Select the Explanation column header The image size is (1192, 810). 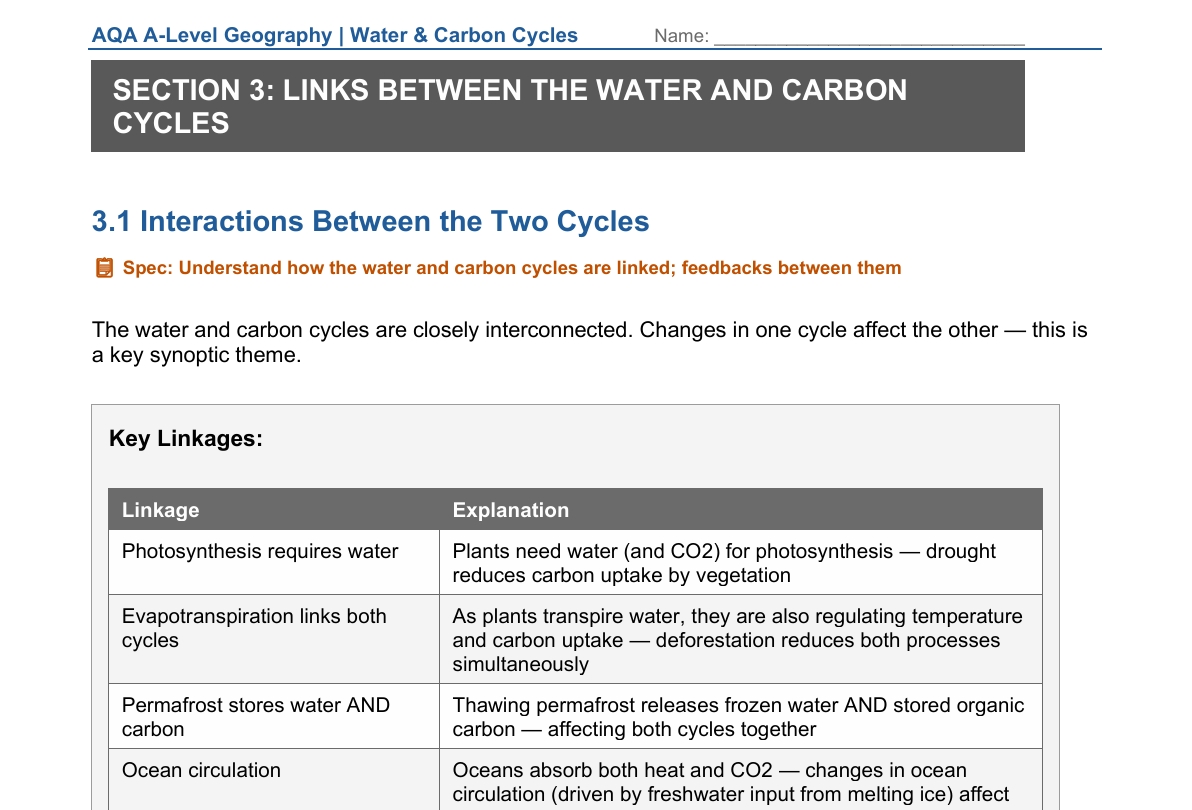741,510
